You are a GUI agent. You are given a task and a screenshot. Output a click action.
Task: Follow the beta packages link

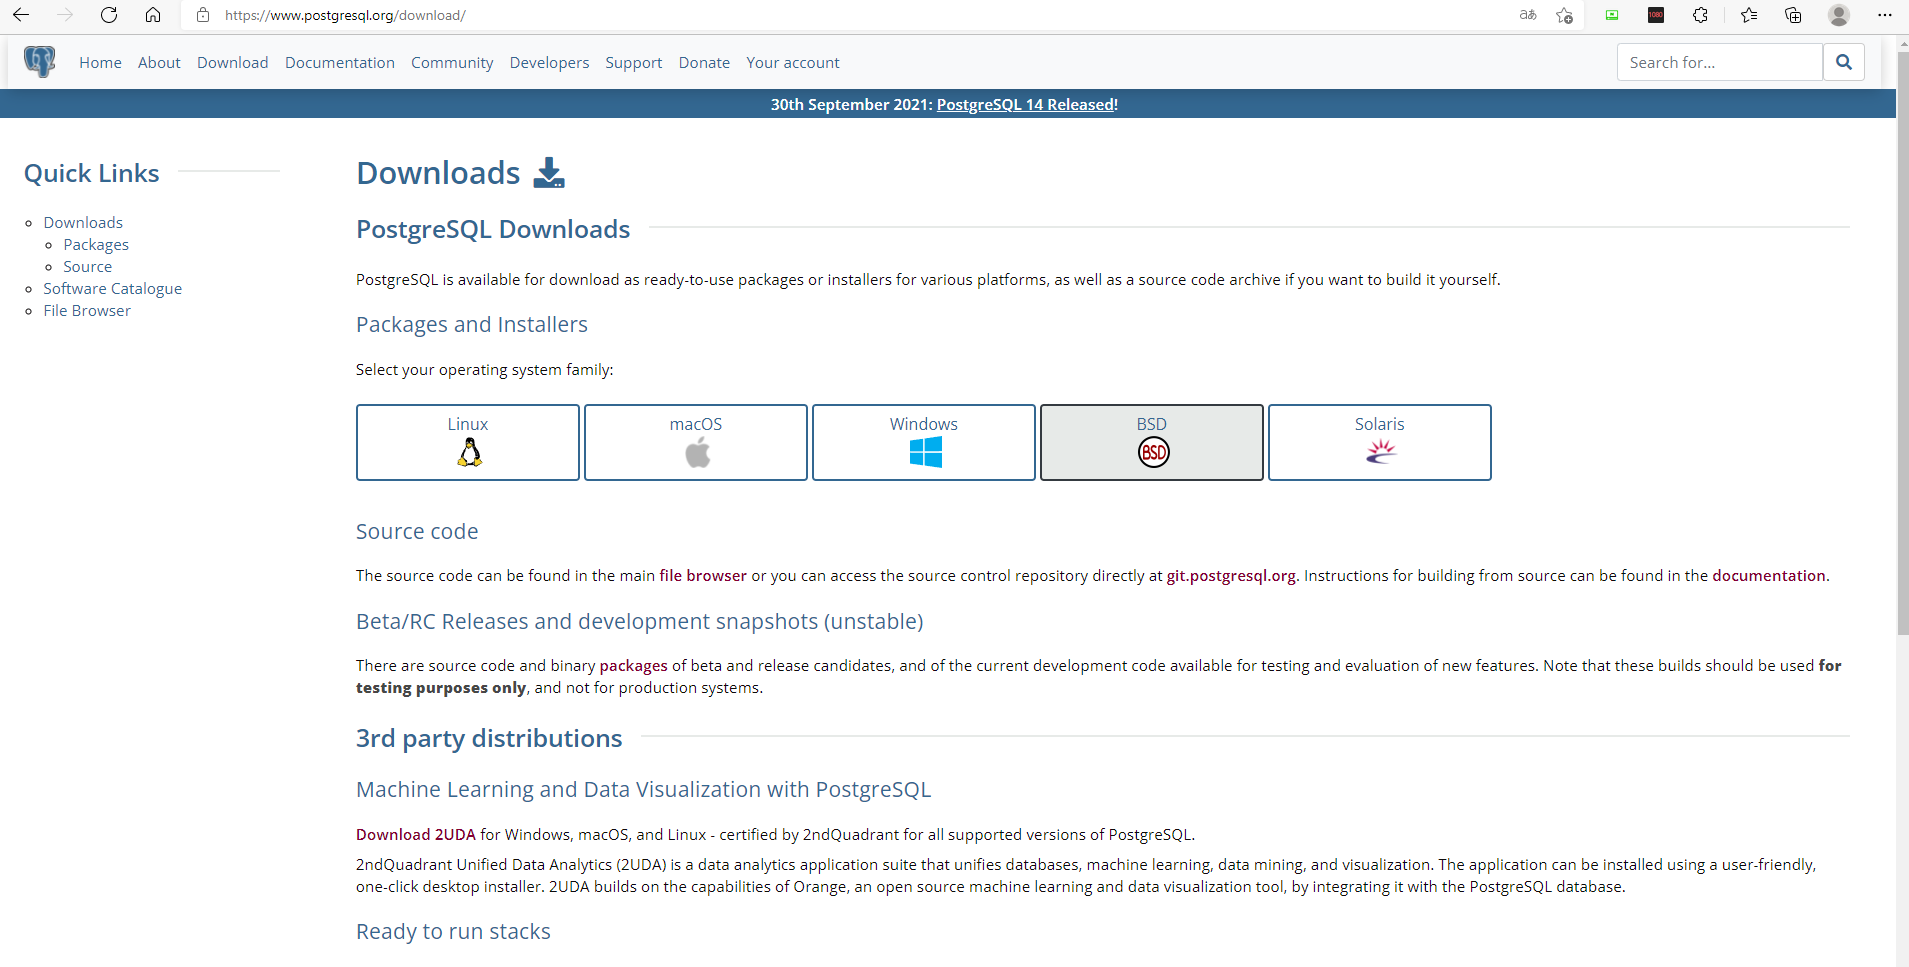[634, 665]
